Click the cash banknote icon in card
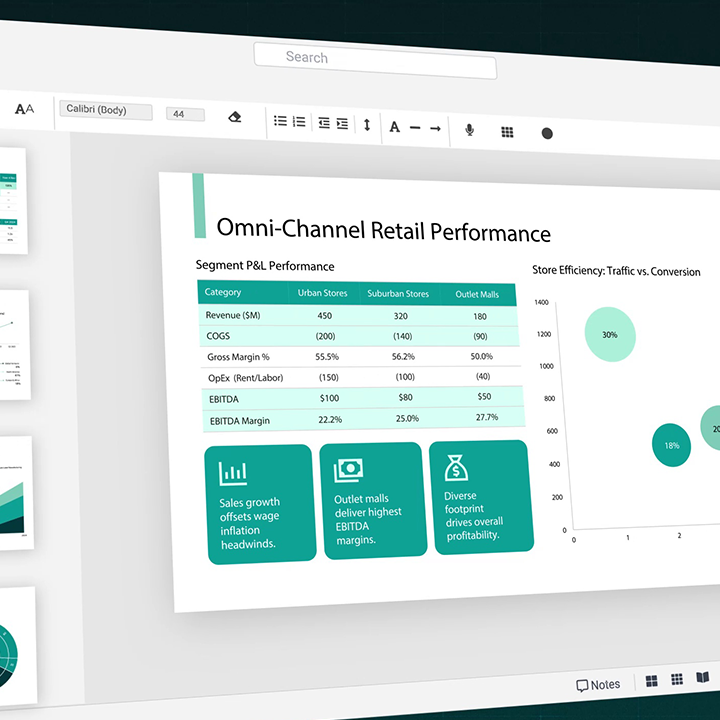720x720 pixels. [x=348, y=470]
